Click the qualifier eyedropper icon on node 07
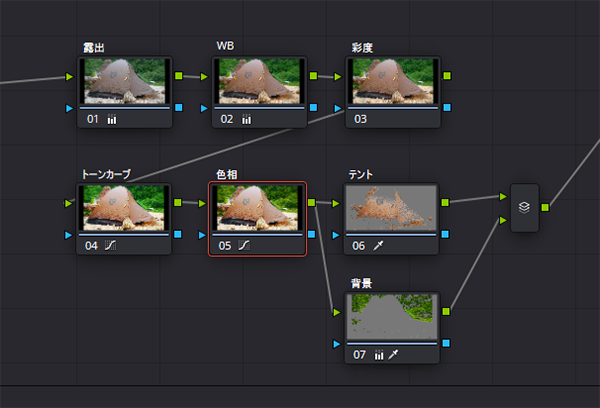Image resolution: width=600 pixels, height=408 pixels. pos(393,355)
